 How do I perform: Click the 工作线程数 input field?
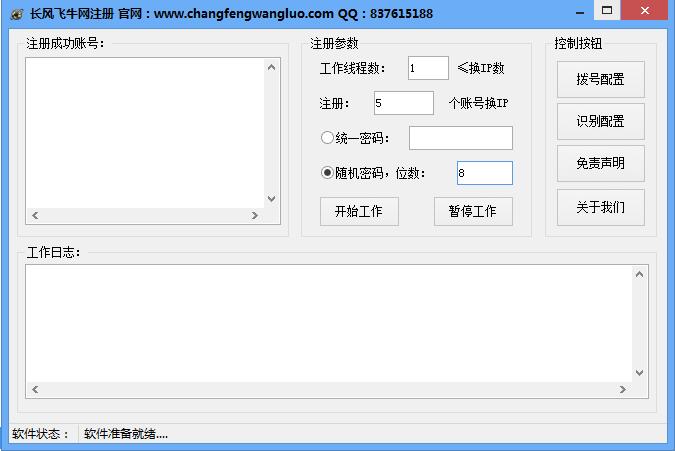(428, 68)
